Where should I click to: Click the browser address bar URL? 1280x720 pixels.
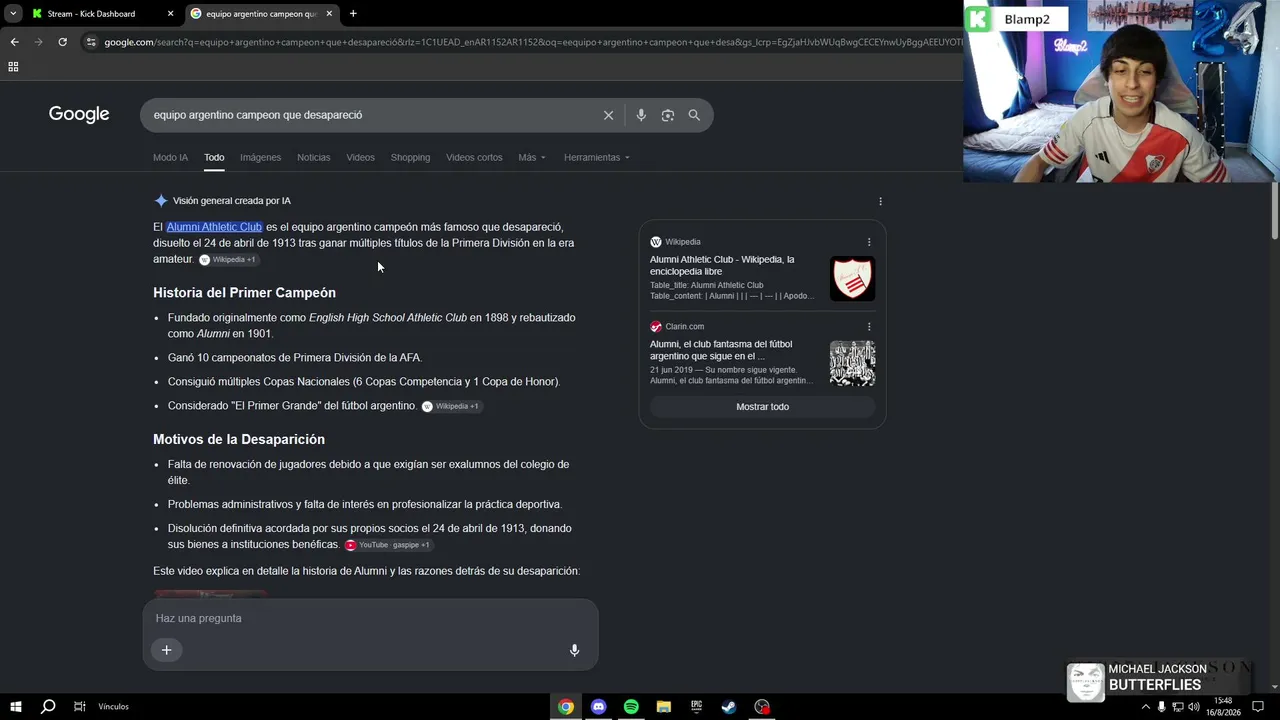click(x=530, y=42)
